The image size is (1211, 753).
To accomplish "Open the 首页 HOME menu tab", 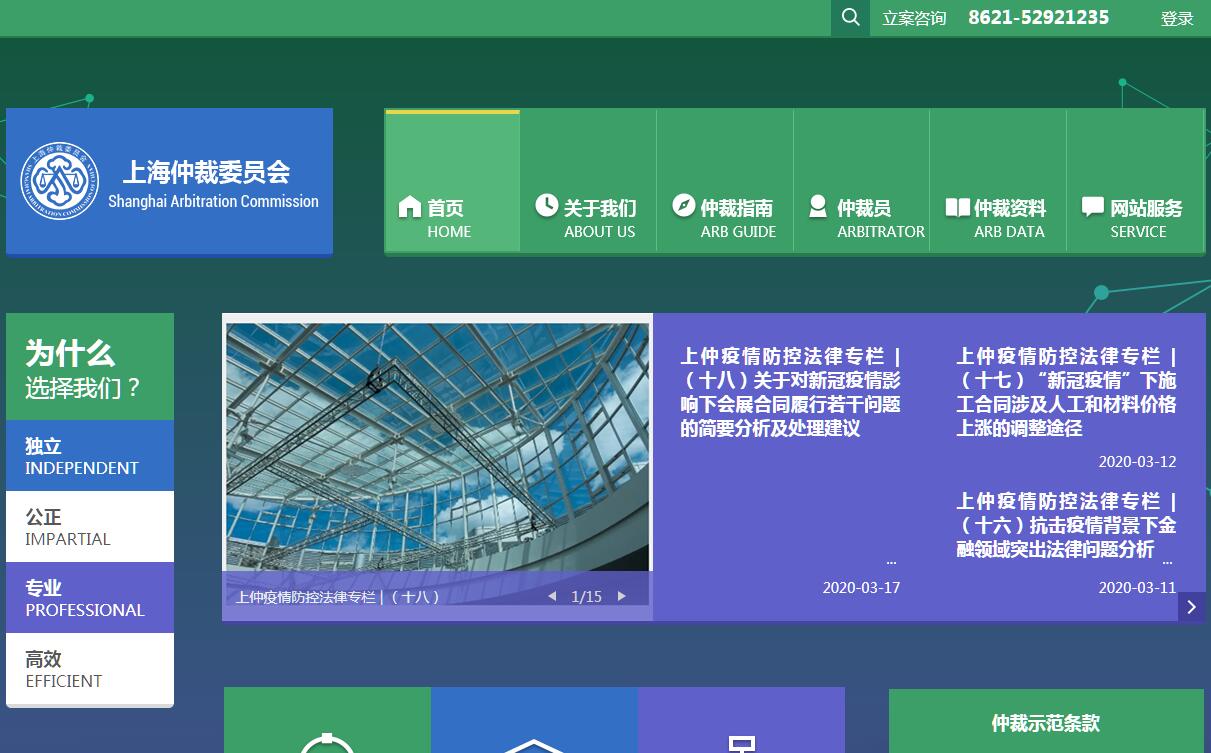I will pyautogui.click(x=453, y=181).
